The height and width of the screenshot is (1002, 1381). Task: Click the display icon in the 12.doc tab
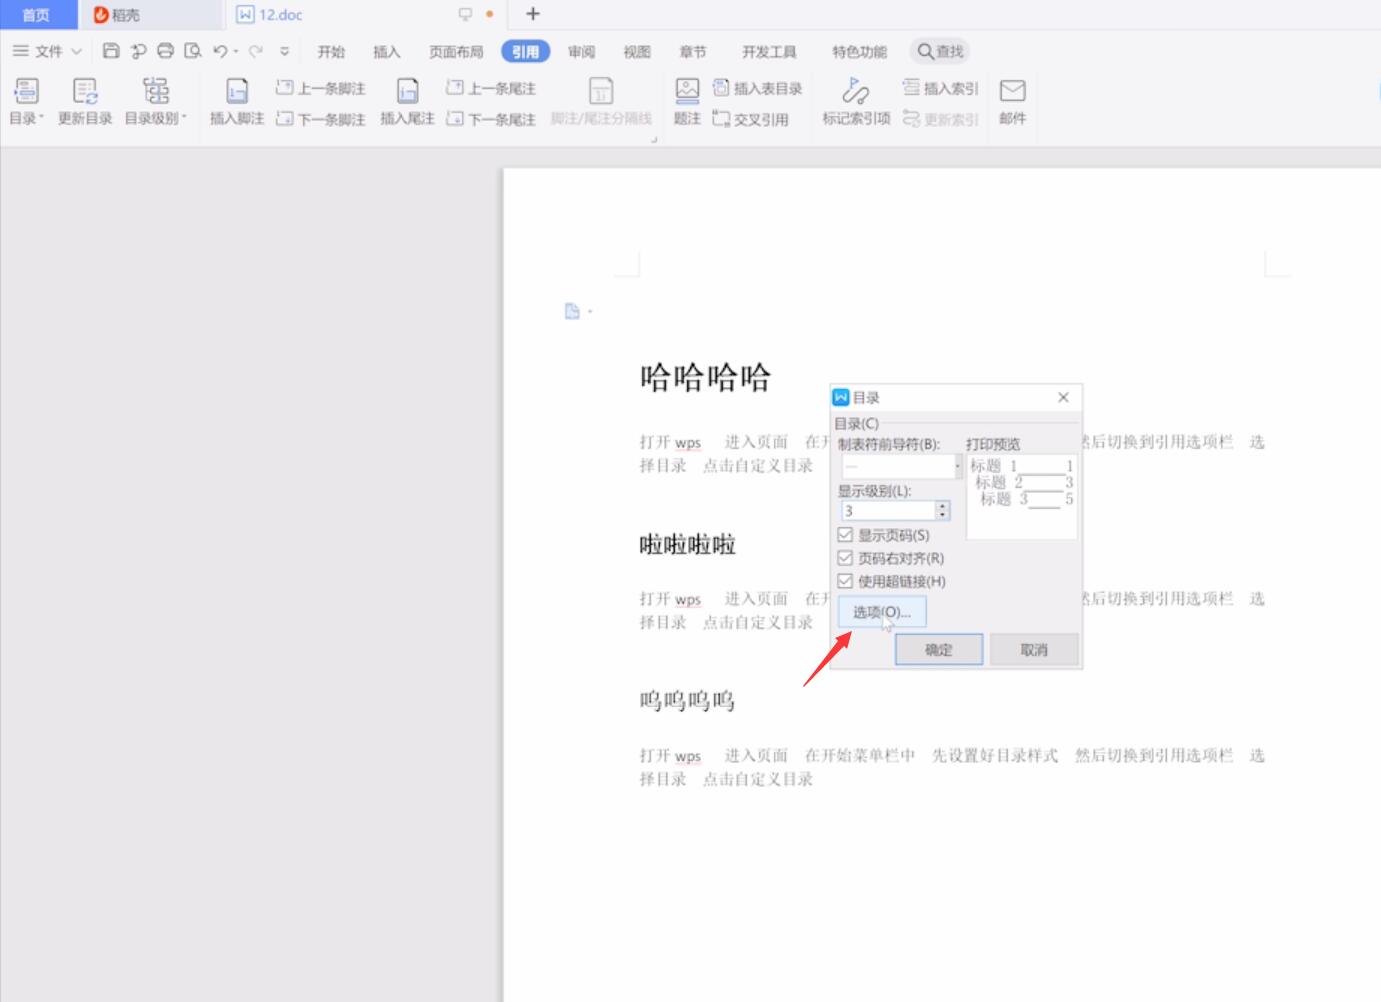pyautogui.click(x=465, y=14)
